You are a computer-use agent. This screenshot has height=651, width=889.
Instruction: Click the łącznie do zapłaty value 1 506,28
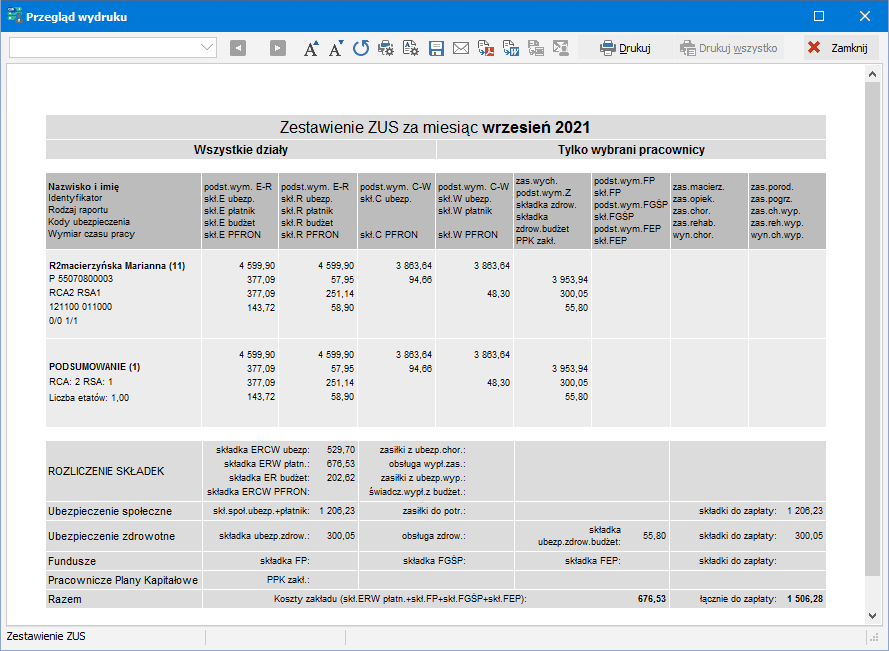point(805,599)
